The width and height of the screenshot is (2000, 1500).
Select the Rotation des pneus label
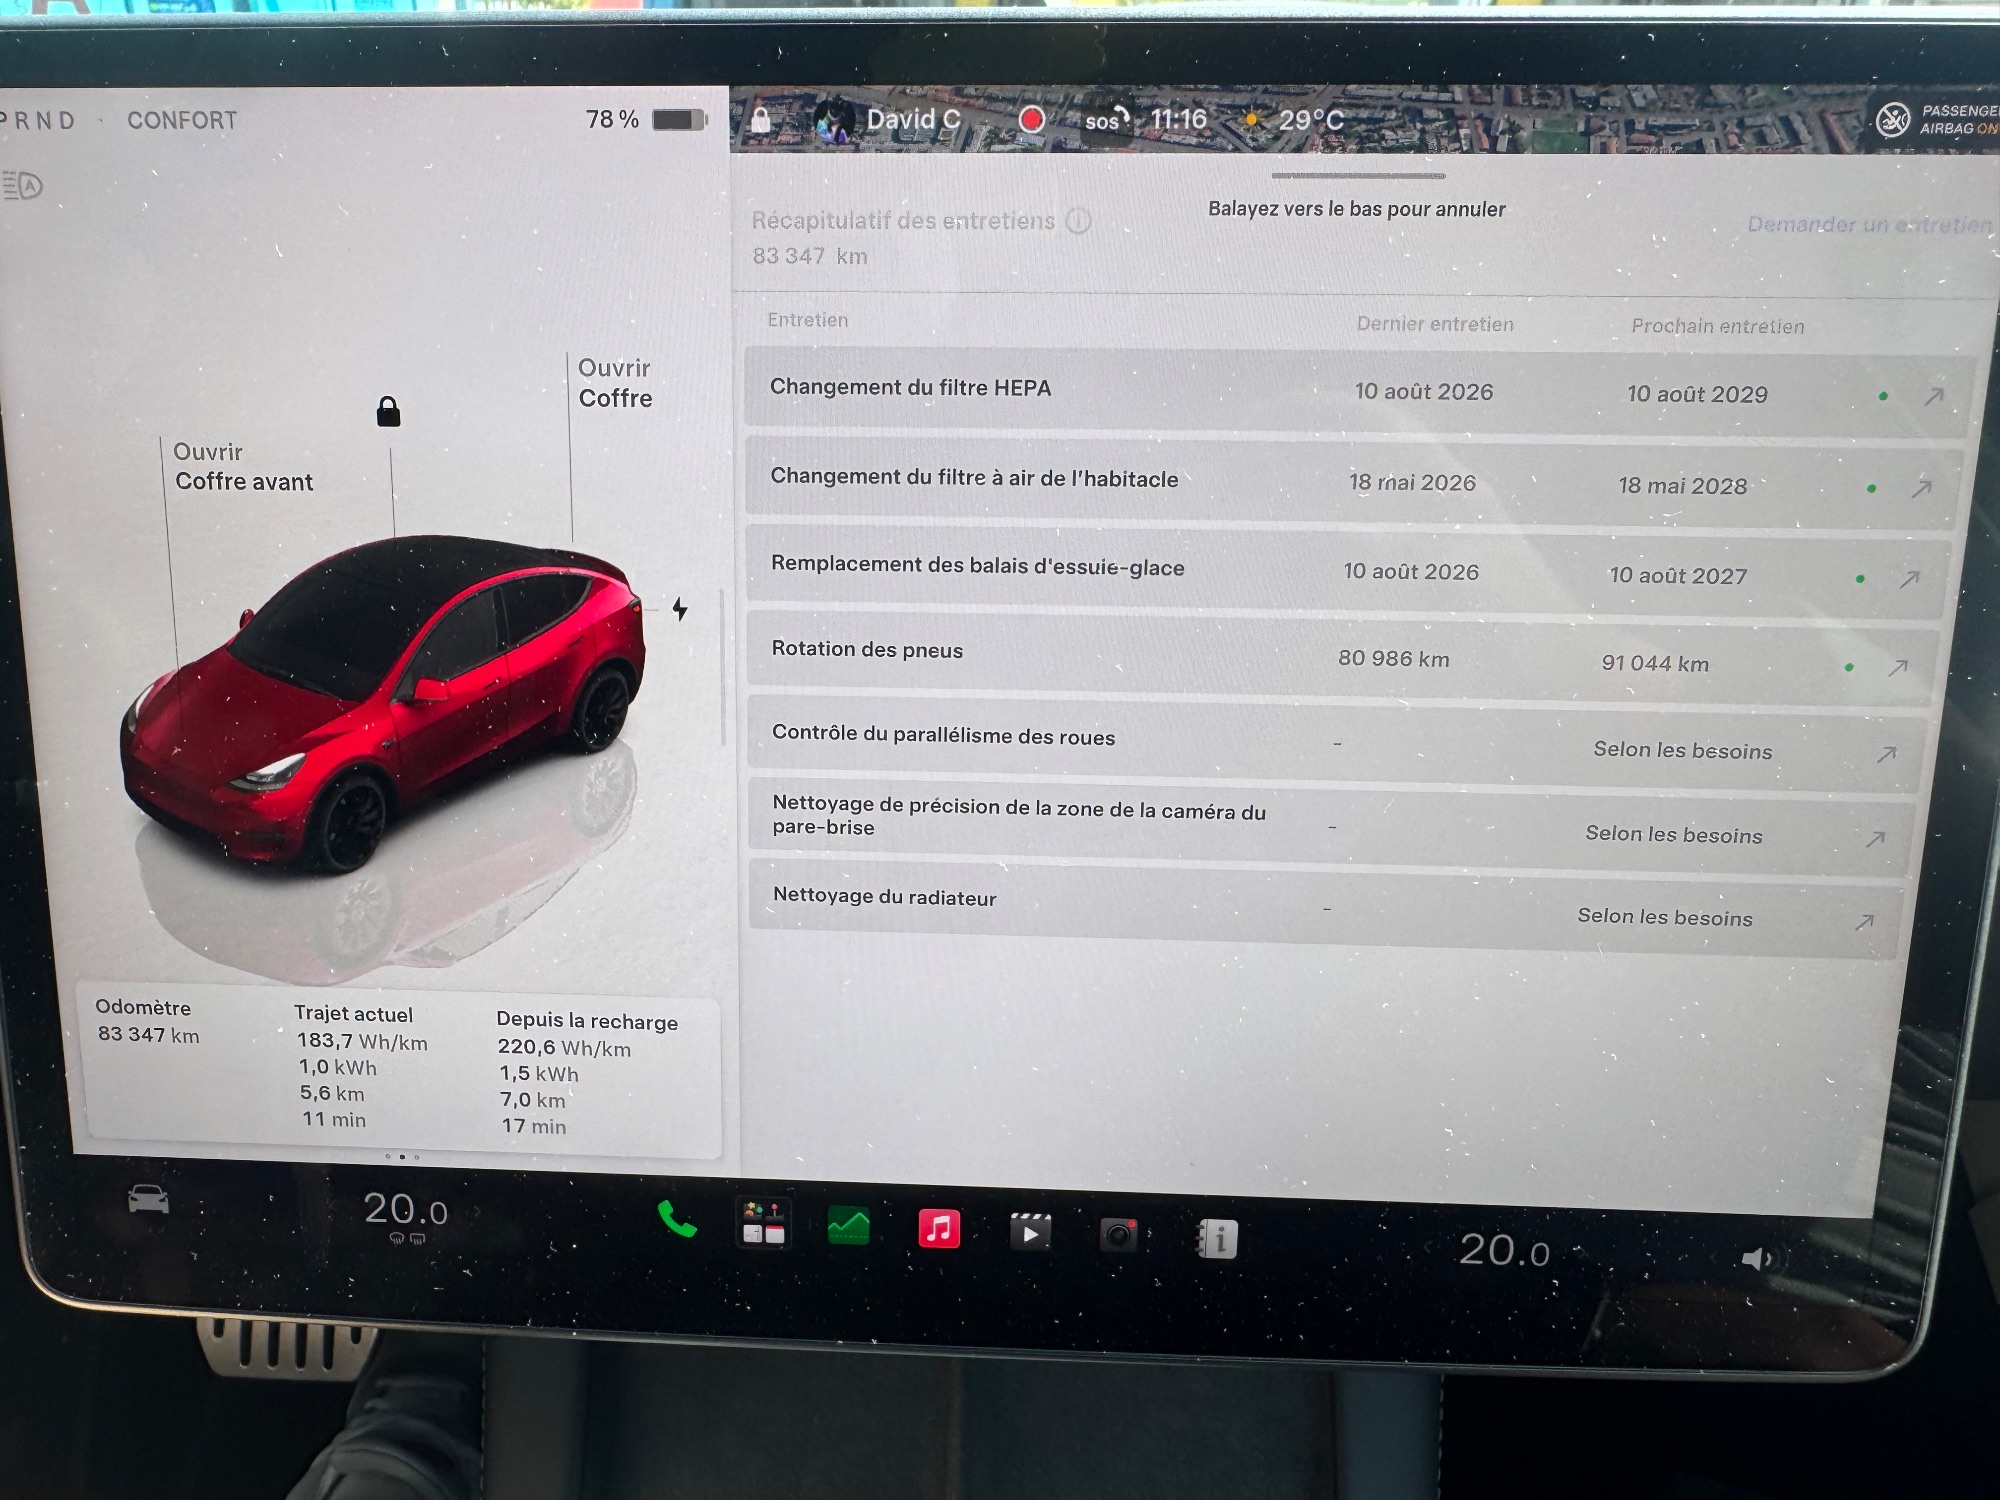point(867,649)
